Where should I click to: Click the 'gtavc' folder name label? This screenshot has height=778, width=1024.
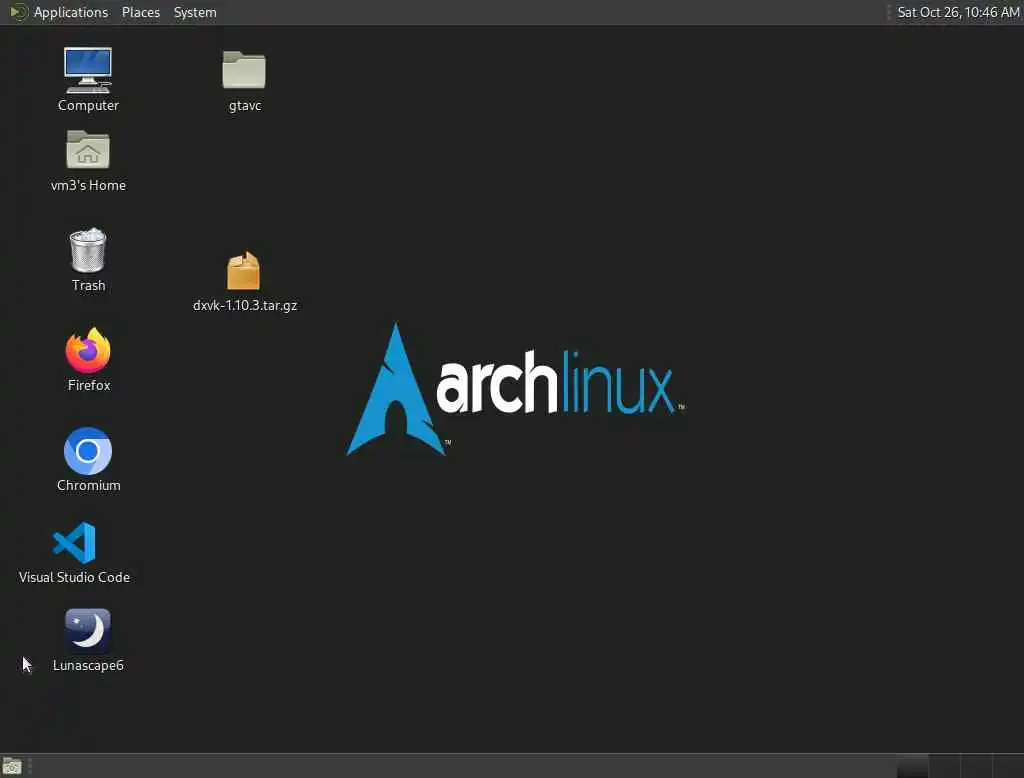point(245,106)
